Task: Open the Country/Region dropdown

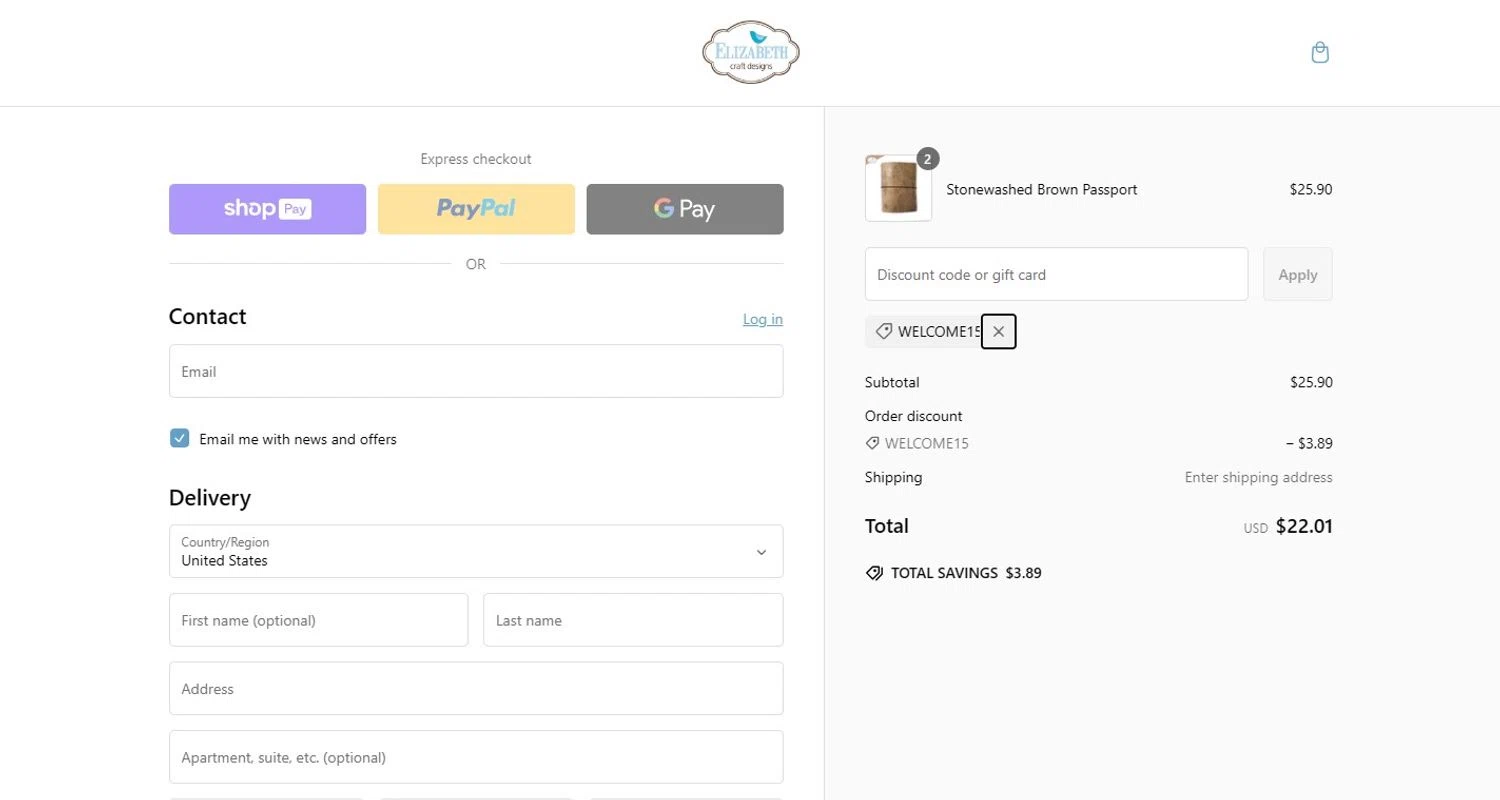Action: pyautogui.click(x=476, y=551)
